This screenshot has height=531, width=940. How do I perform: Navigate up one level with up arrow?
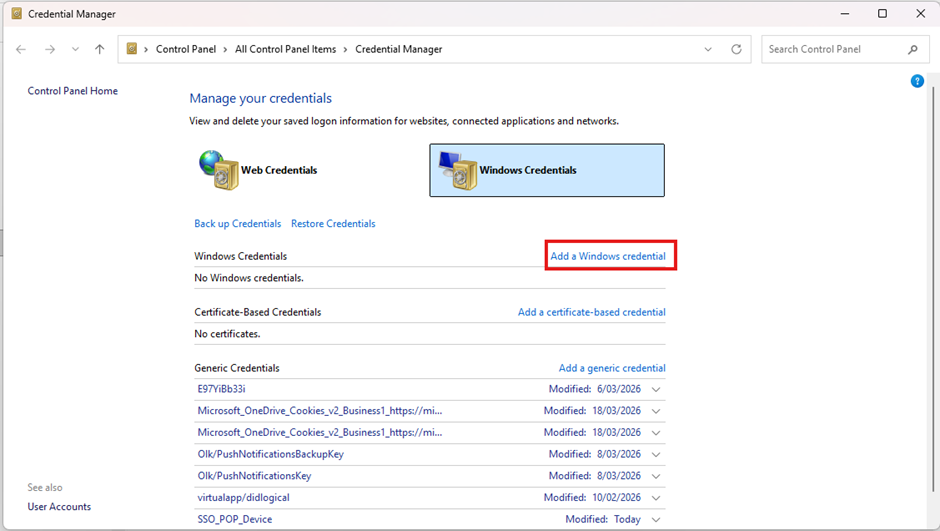(x=99, y=49)
